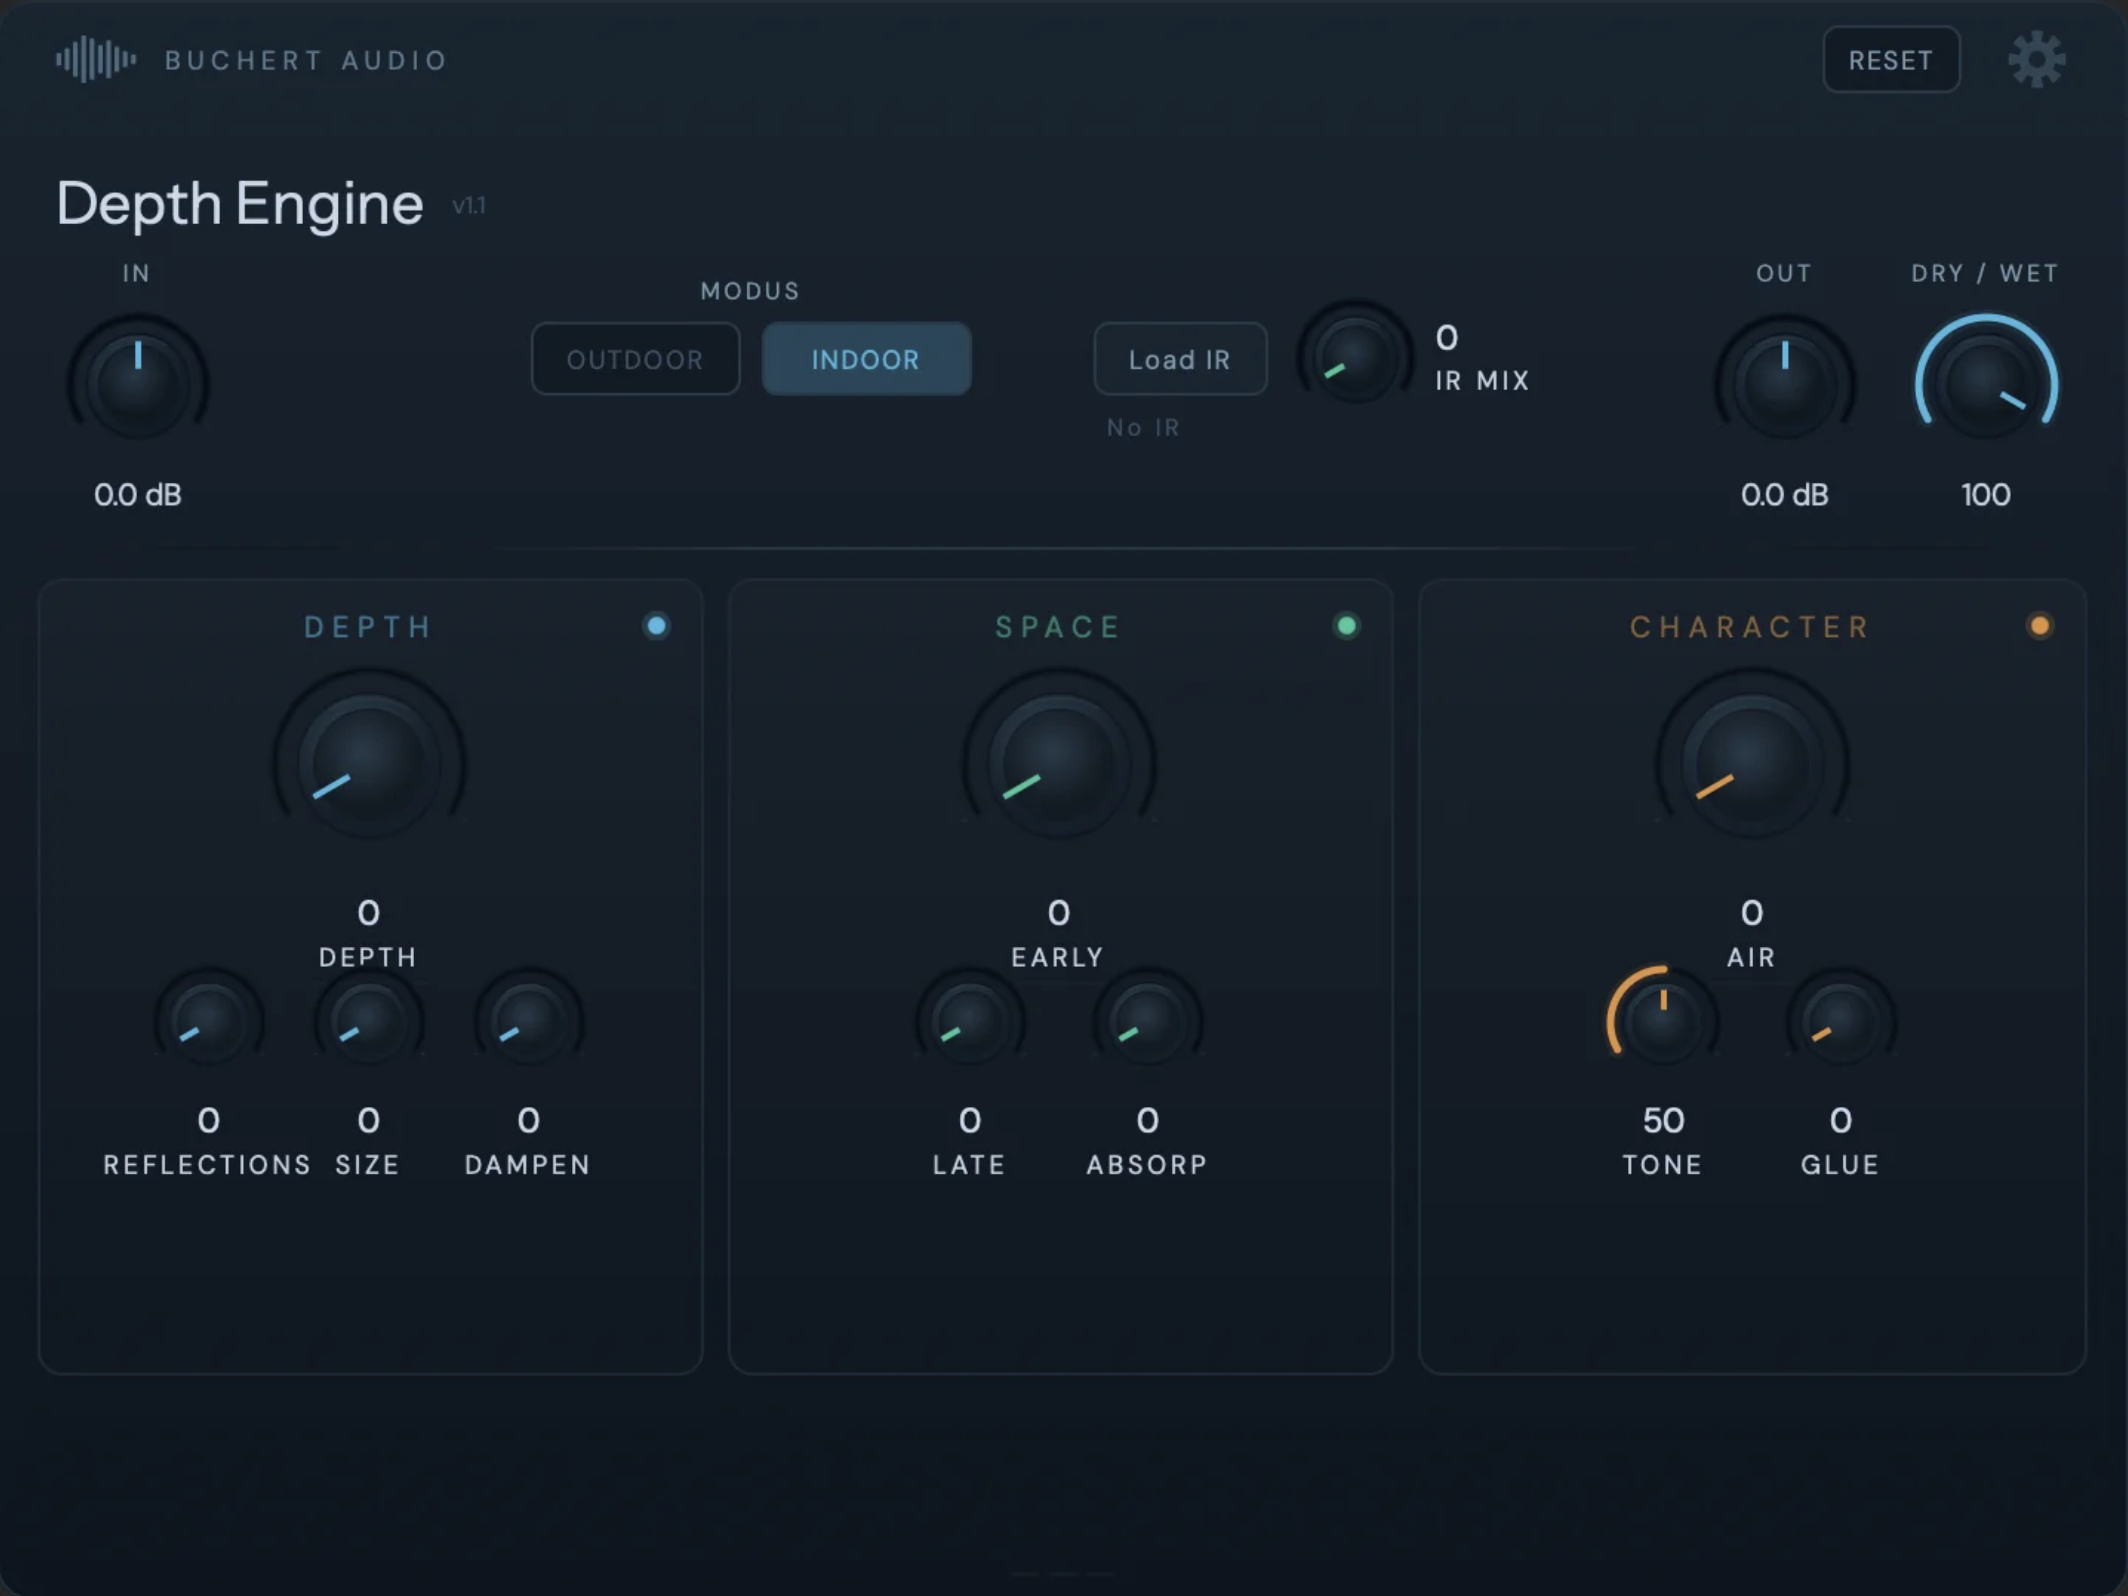Click the OUT value 0.0 dB
The height and width of the screenshot is (1596, 2128).
pos(1785,495)
